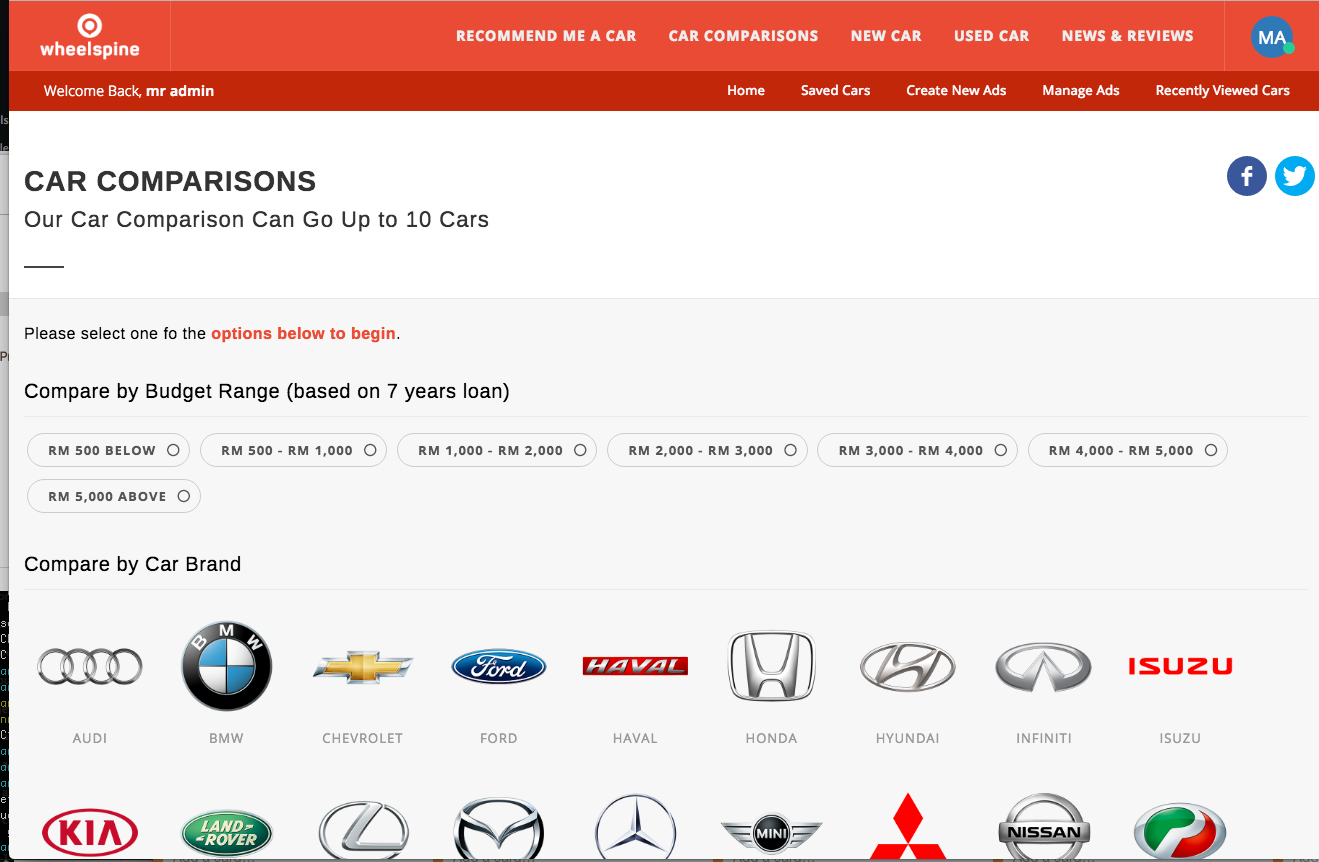Click the Honda brand logo
The height and width of the screenshot is (862, 1319).
[x=771, y=666]
